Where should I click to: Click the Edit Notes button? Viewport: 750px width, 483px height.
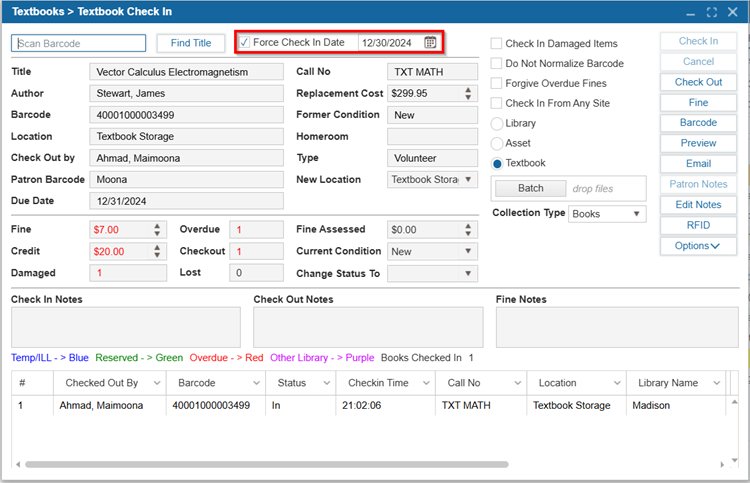pos(698,205)
